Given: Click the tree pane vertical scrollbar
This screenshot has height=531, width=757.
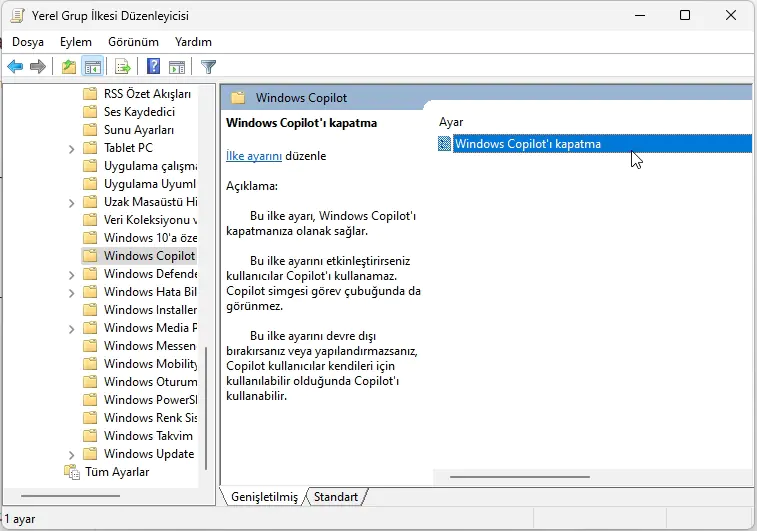Looking at the screenshot, I should [206, 408].
